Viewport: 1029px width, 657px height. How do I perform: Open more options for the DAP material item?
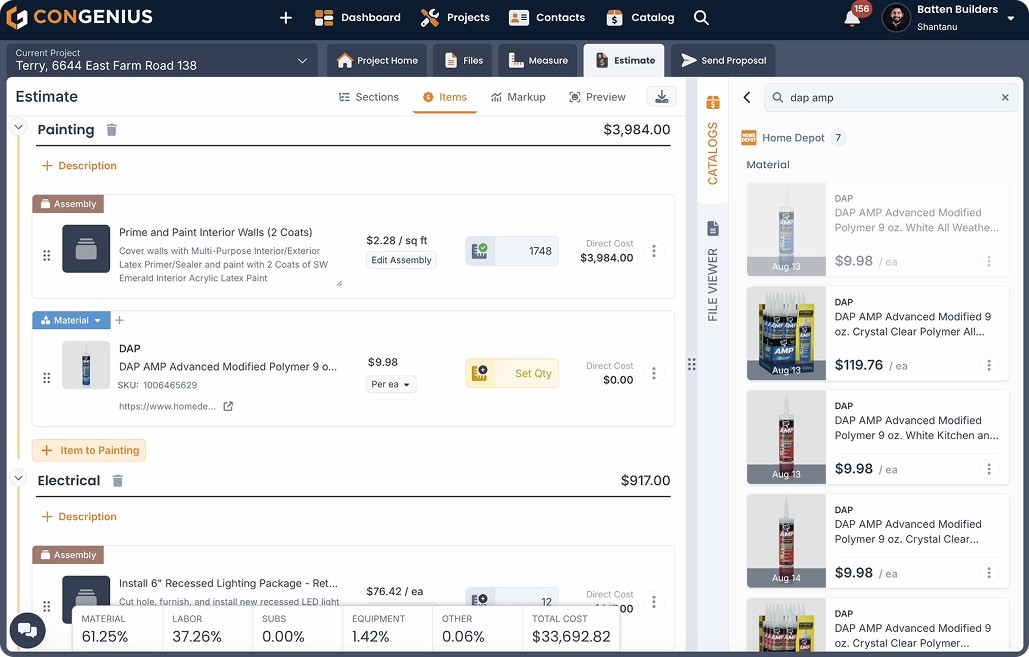pos(654,373)
